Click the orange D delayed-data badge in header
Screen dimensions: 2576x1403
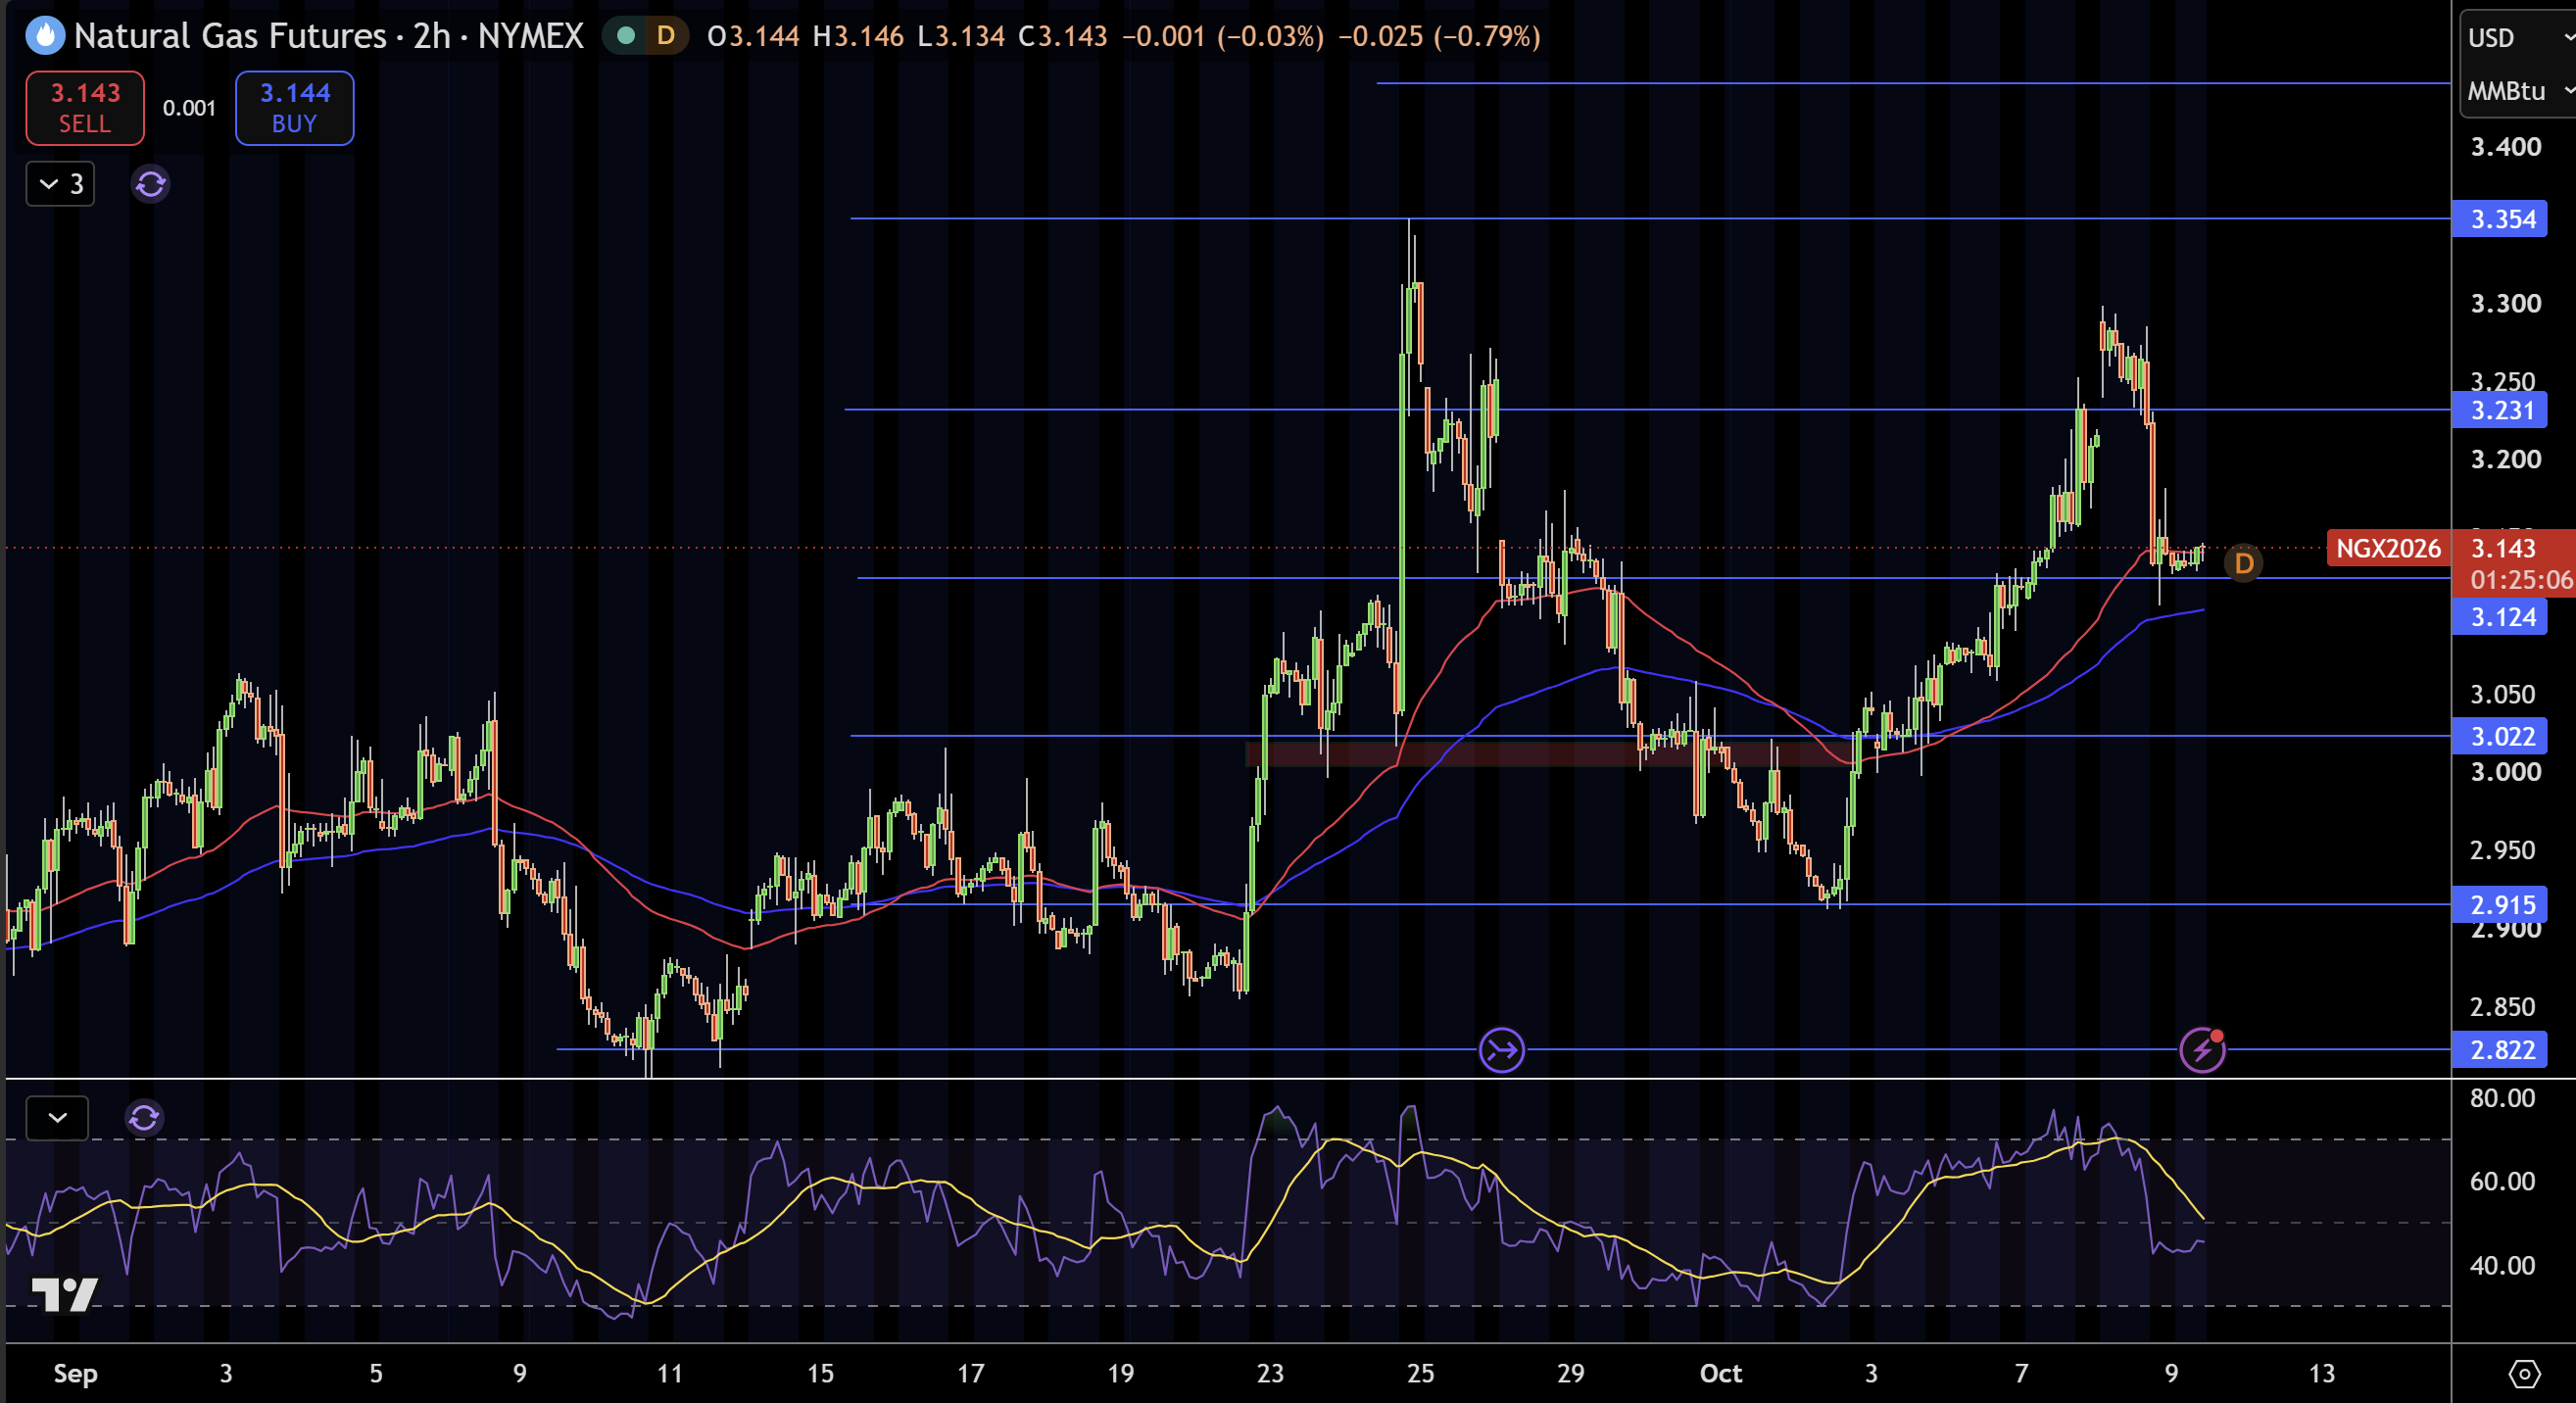(x=665, y=37)
